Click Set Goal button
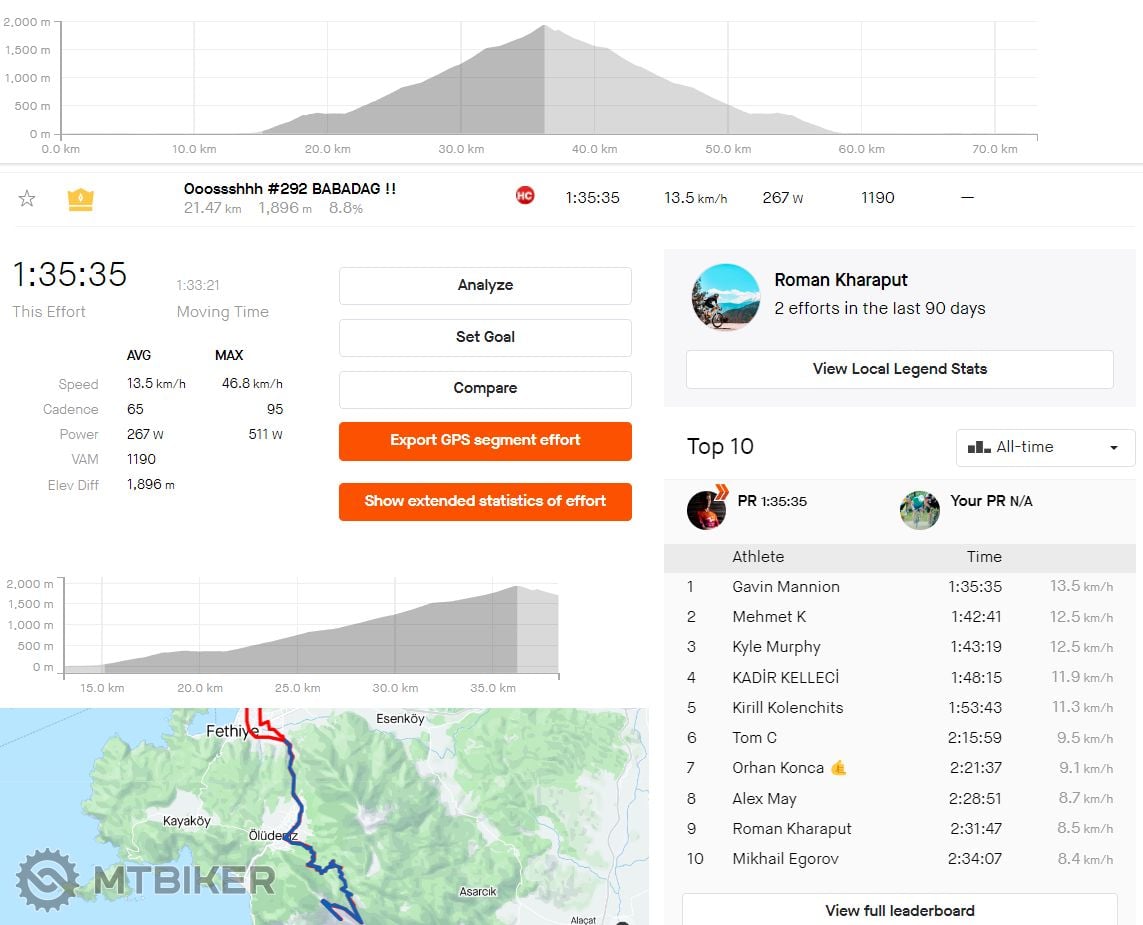Image resolution: width=1143 pixels, height=925 pixels. click(485, 337)
